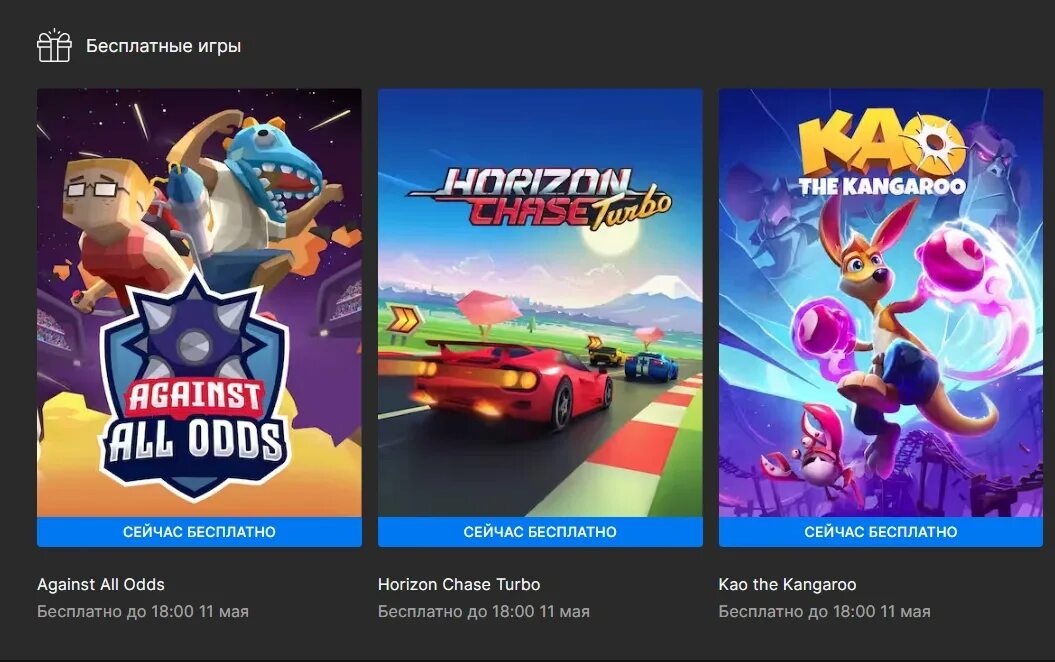Click the free-until date under Kao the Kangaroo
Image resolution: width=1055 pixels, height=662 pixels.
825,612
